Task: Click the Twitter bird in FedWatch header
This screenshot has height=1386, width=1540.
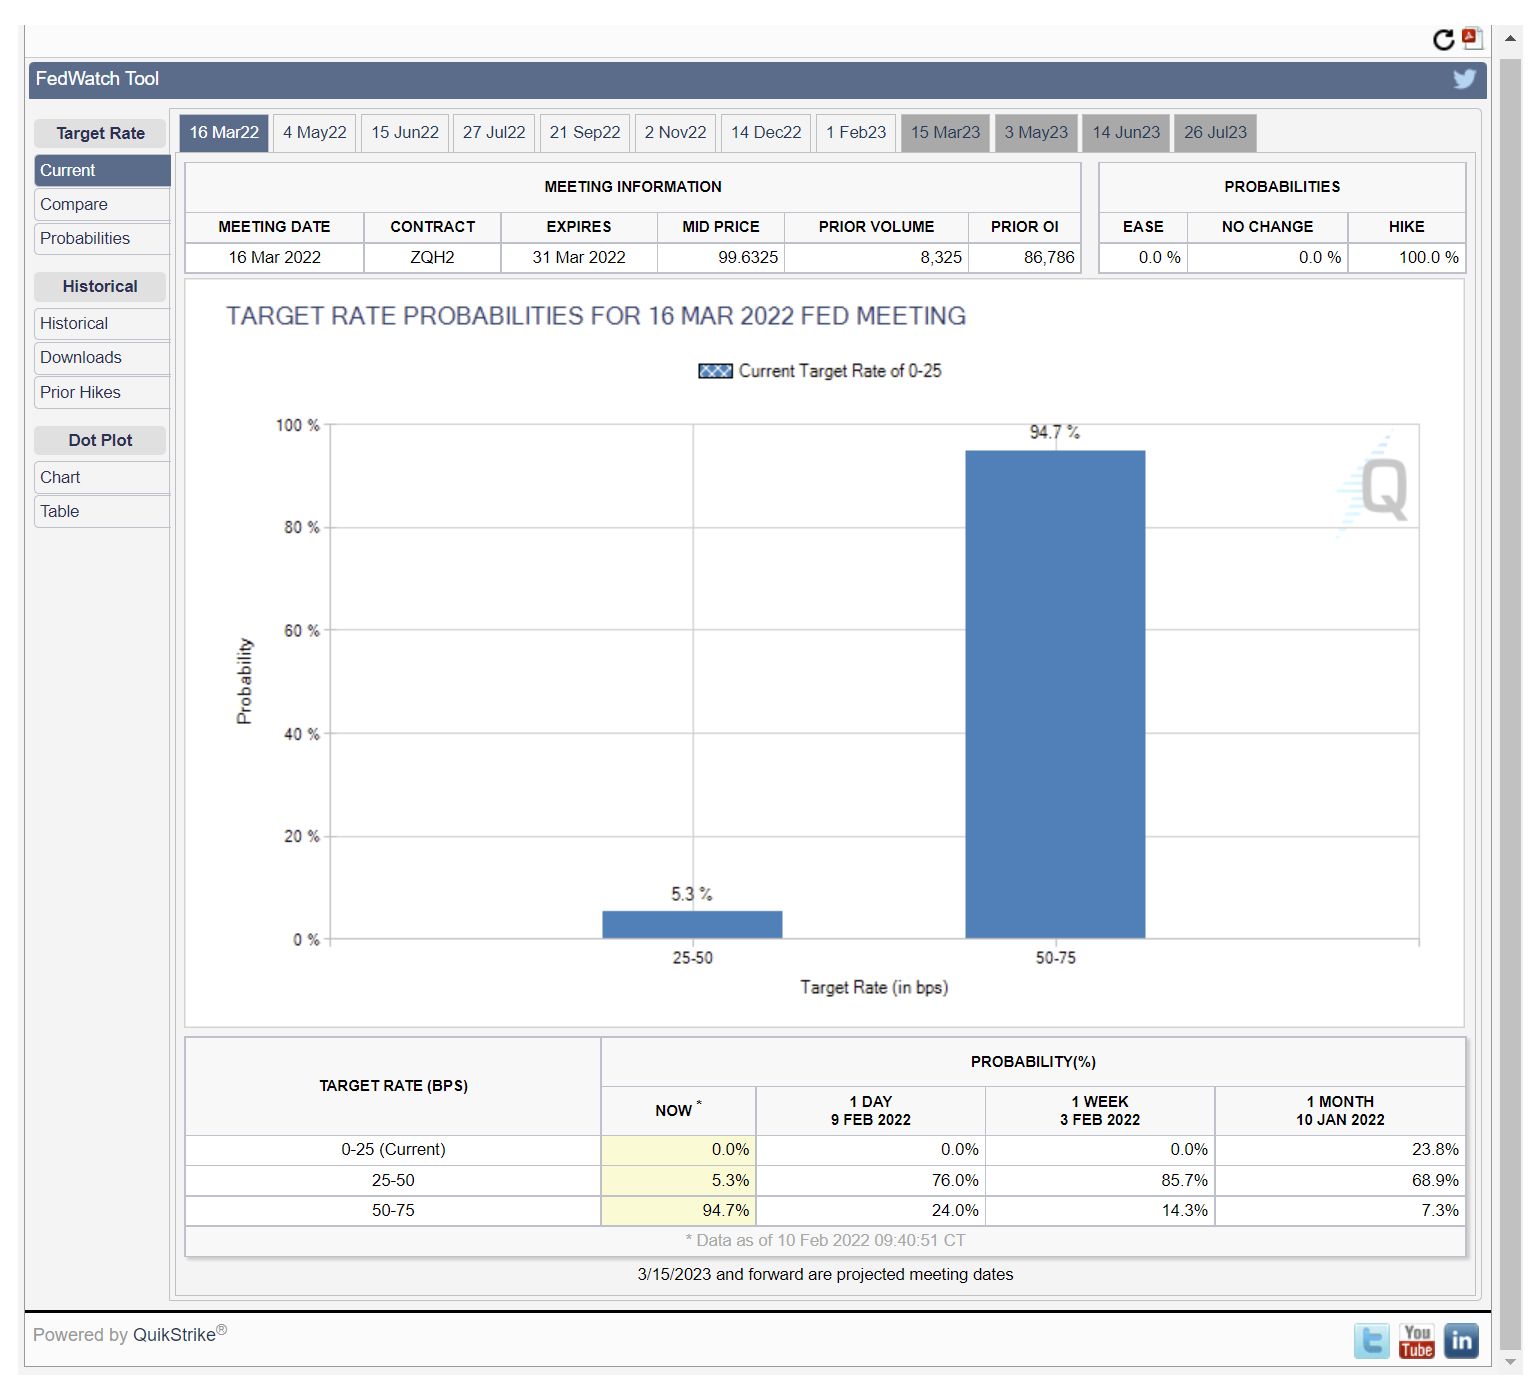Action: (x=1464, y=79)
